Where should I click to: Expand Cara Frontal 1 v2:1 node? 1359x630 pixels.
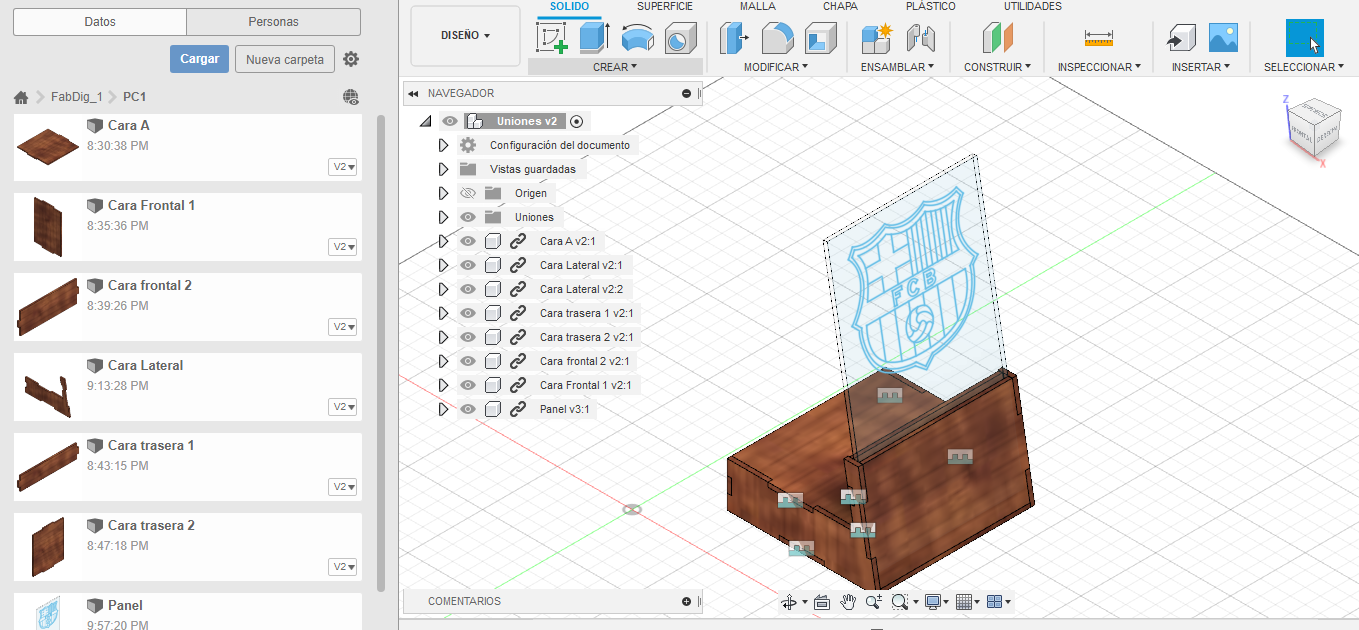click(x=443, y=385)
